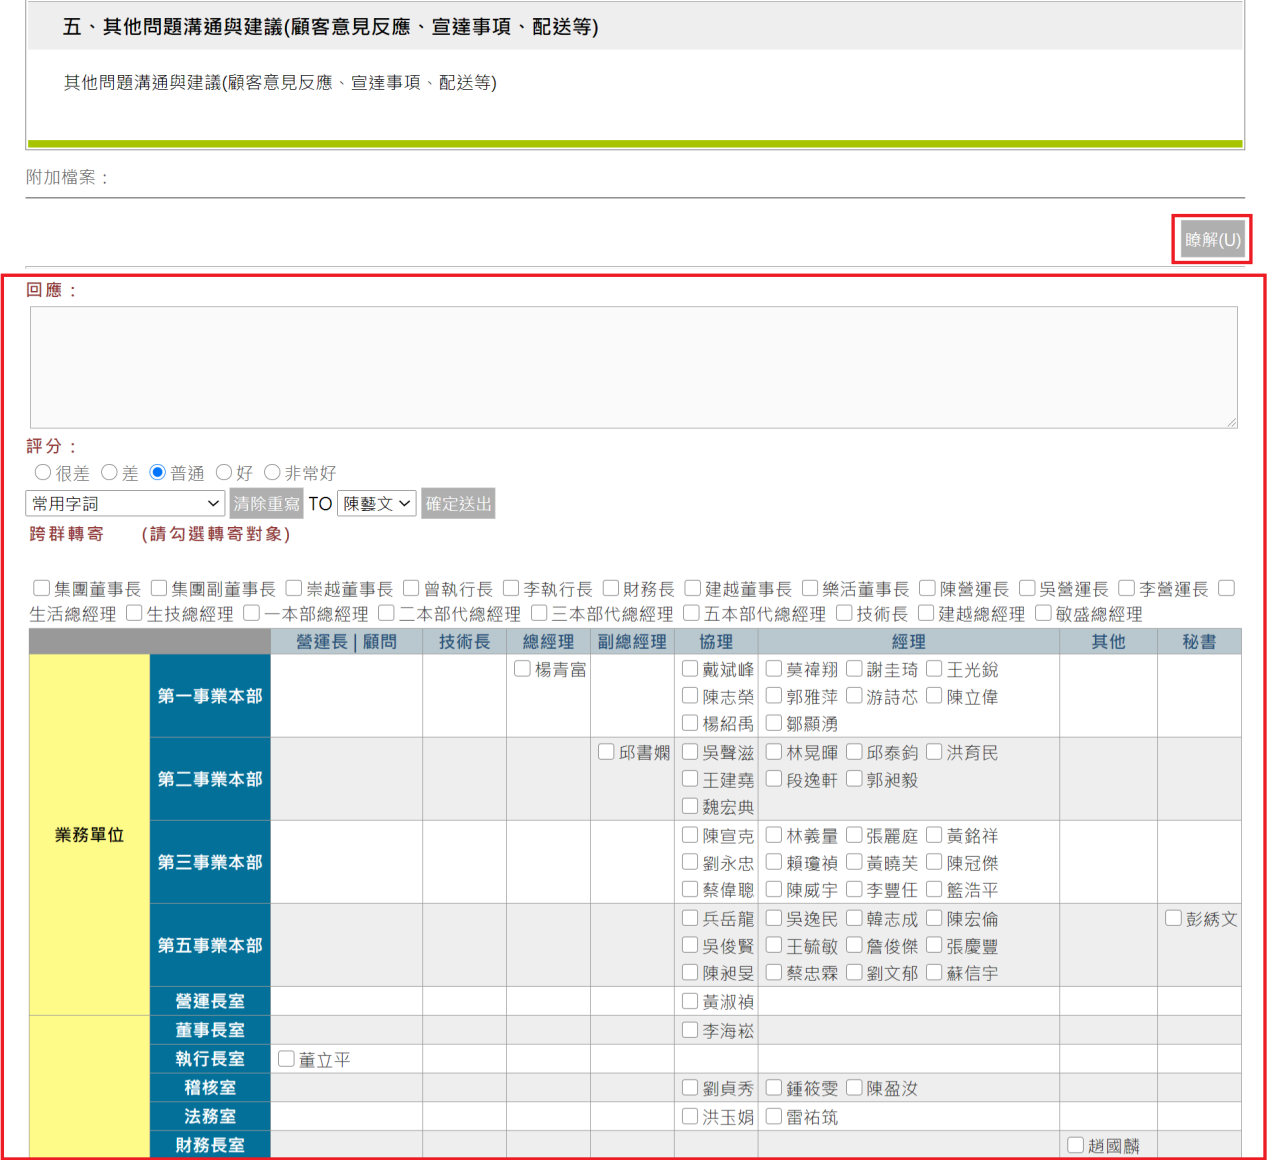
Task: Check 楊青富 under 總經理 column
Action: [x=522, y=669]
